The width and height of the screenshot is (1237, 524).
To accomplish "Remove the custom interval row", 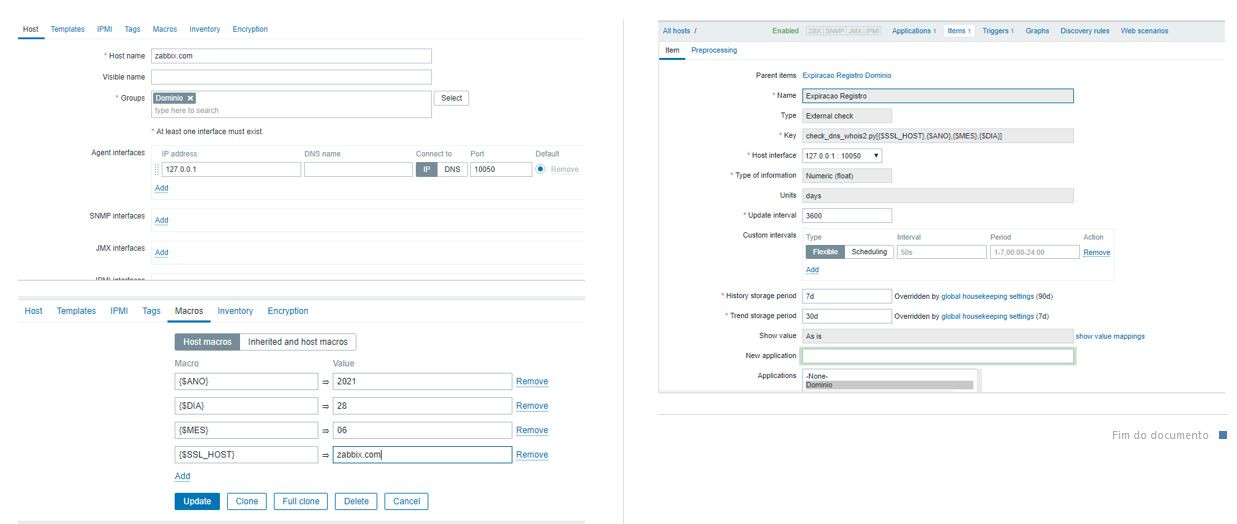I will pyautogui.click(x=1096, y=252).
